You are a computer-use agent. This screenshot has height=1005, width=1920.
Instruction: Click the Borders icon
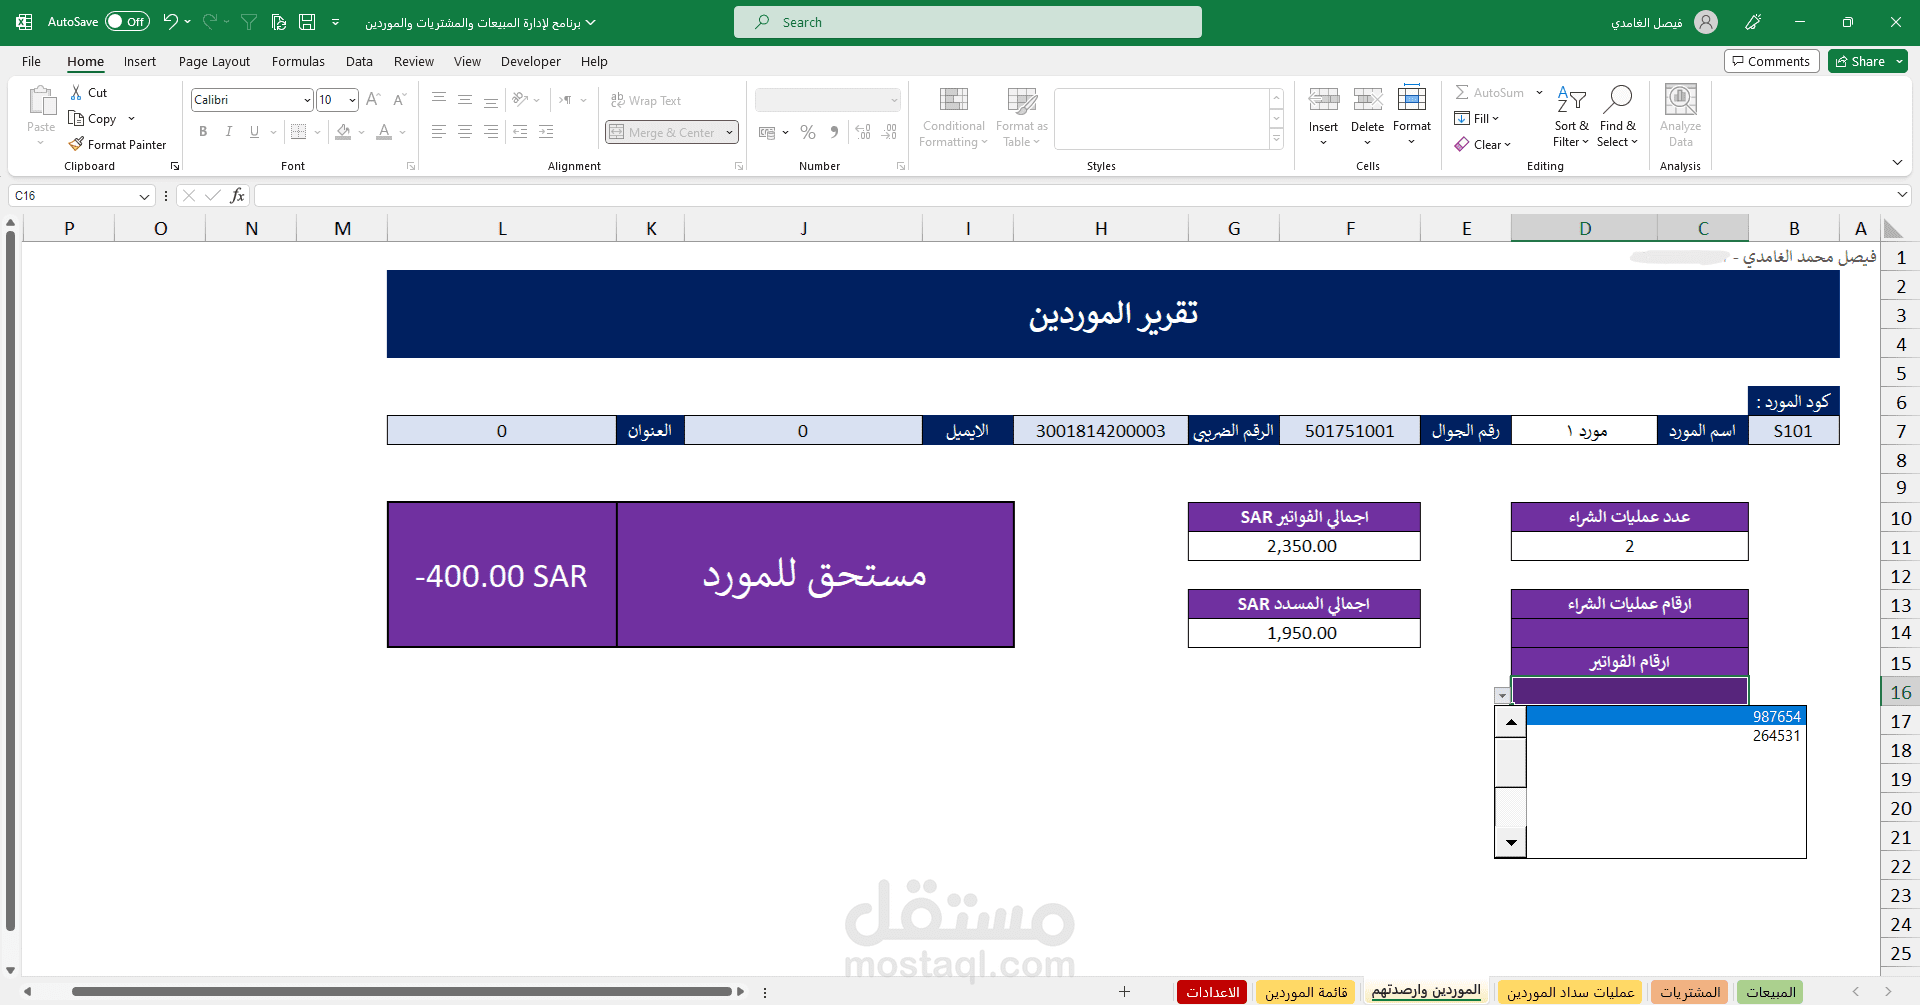[x=298, y=131]
